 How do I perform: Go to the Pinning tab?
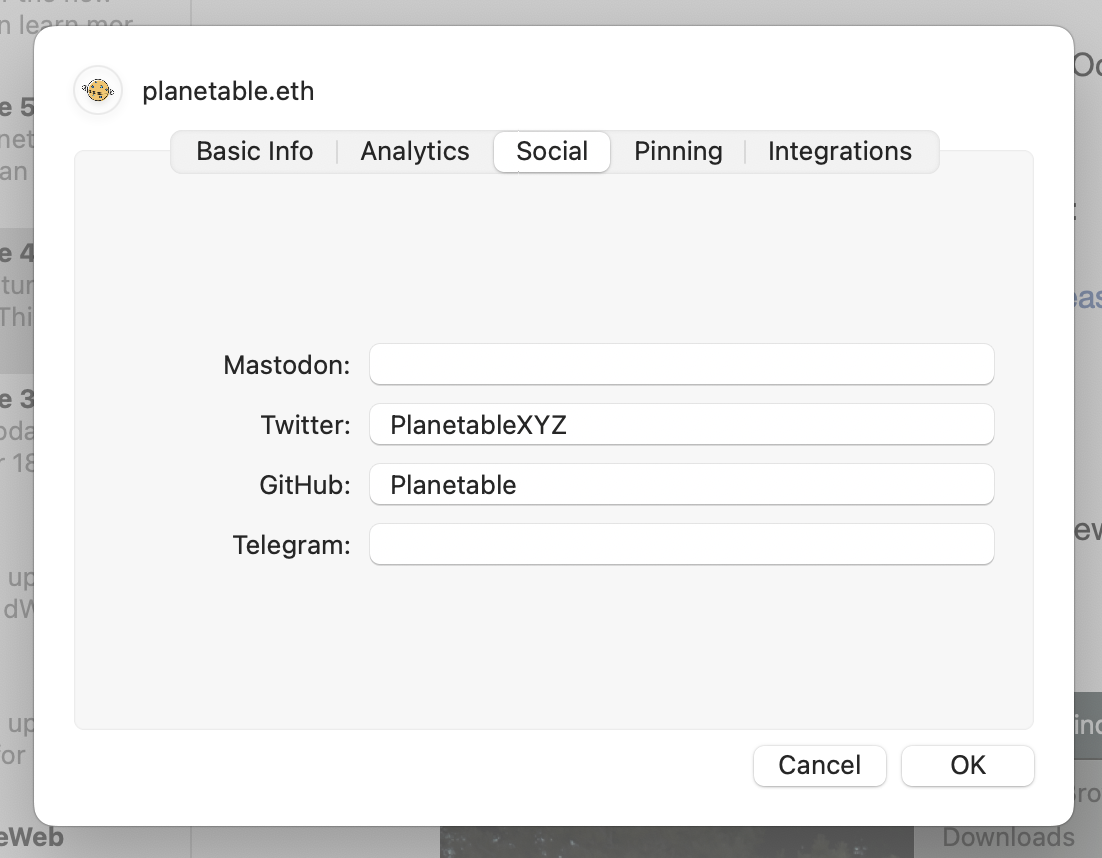click(x=678, y=152)
